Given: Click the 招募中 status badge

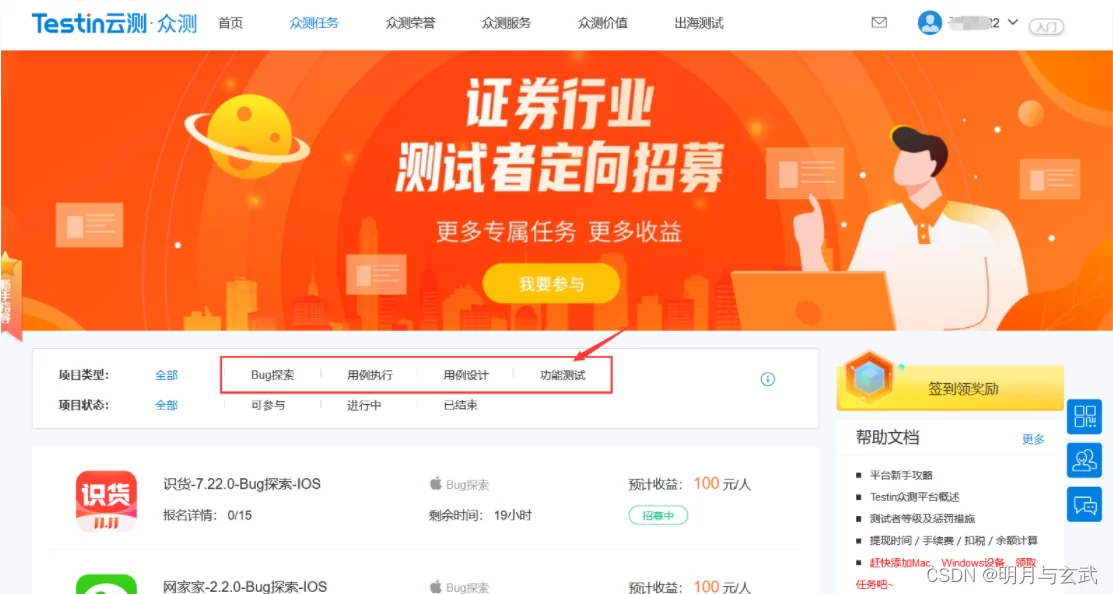Looking at the screenshot, I should (658, 516).
